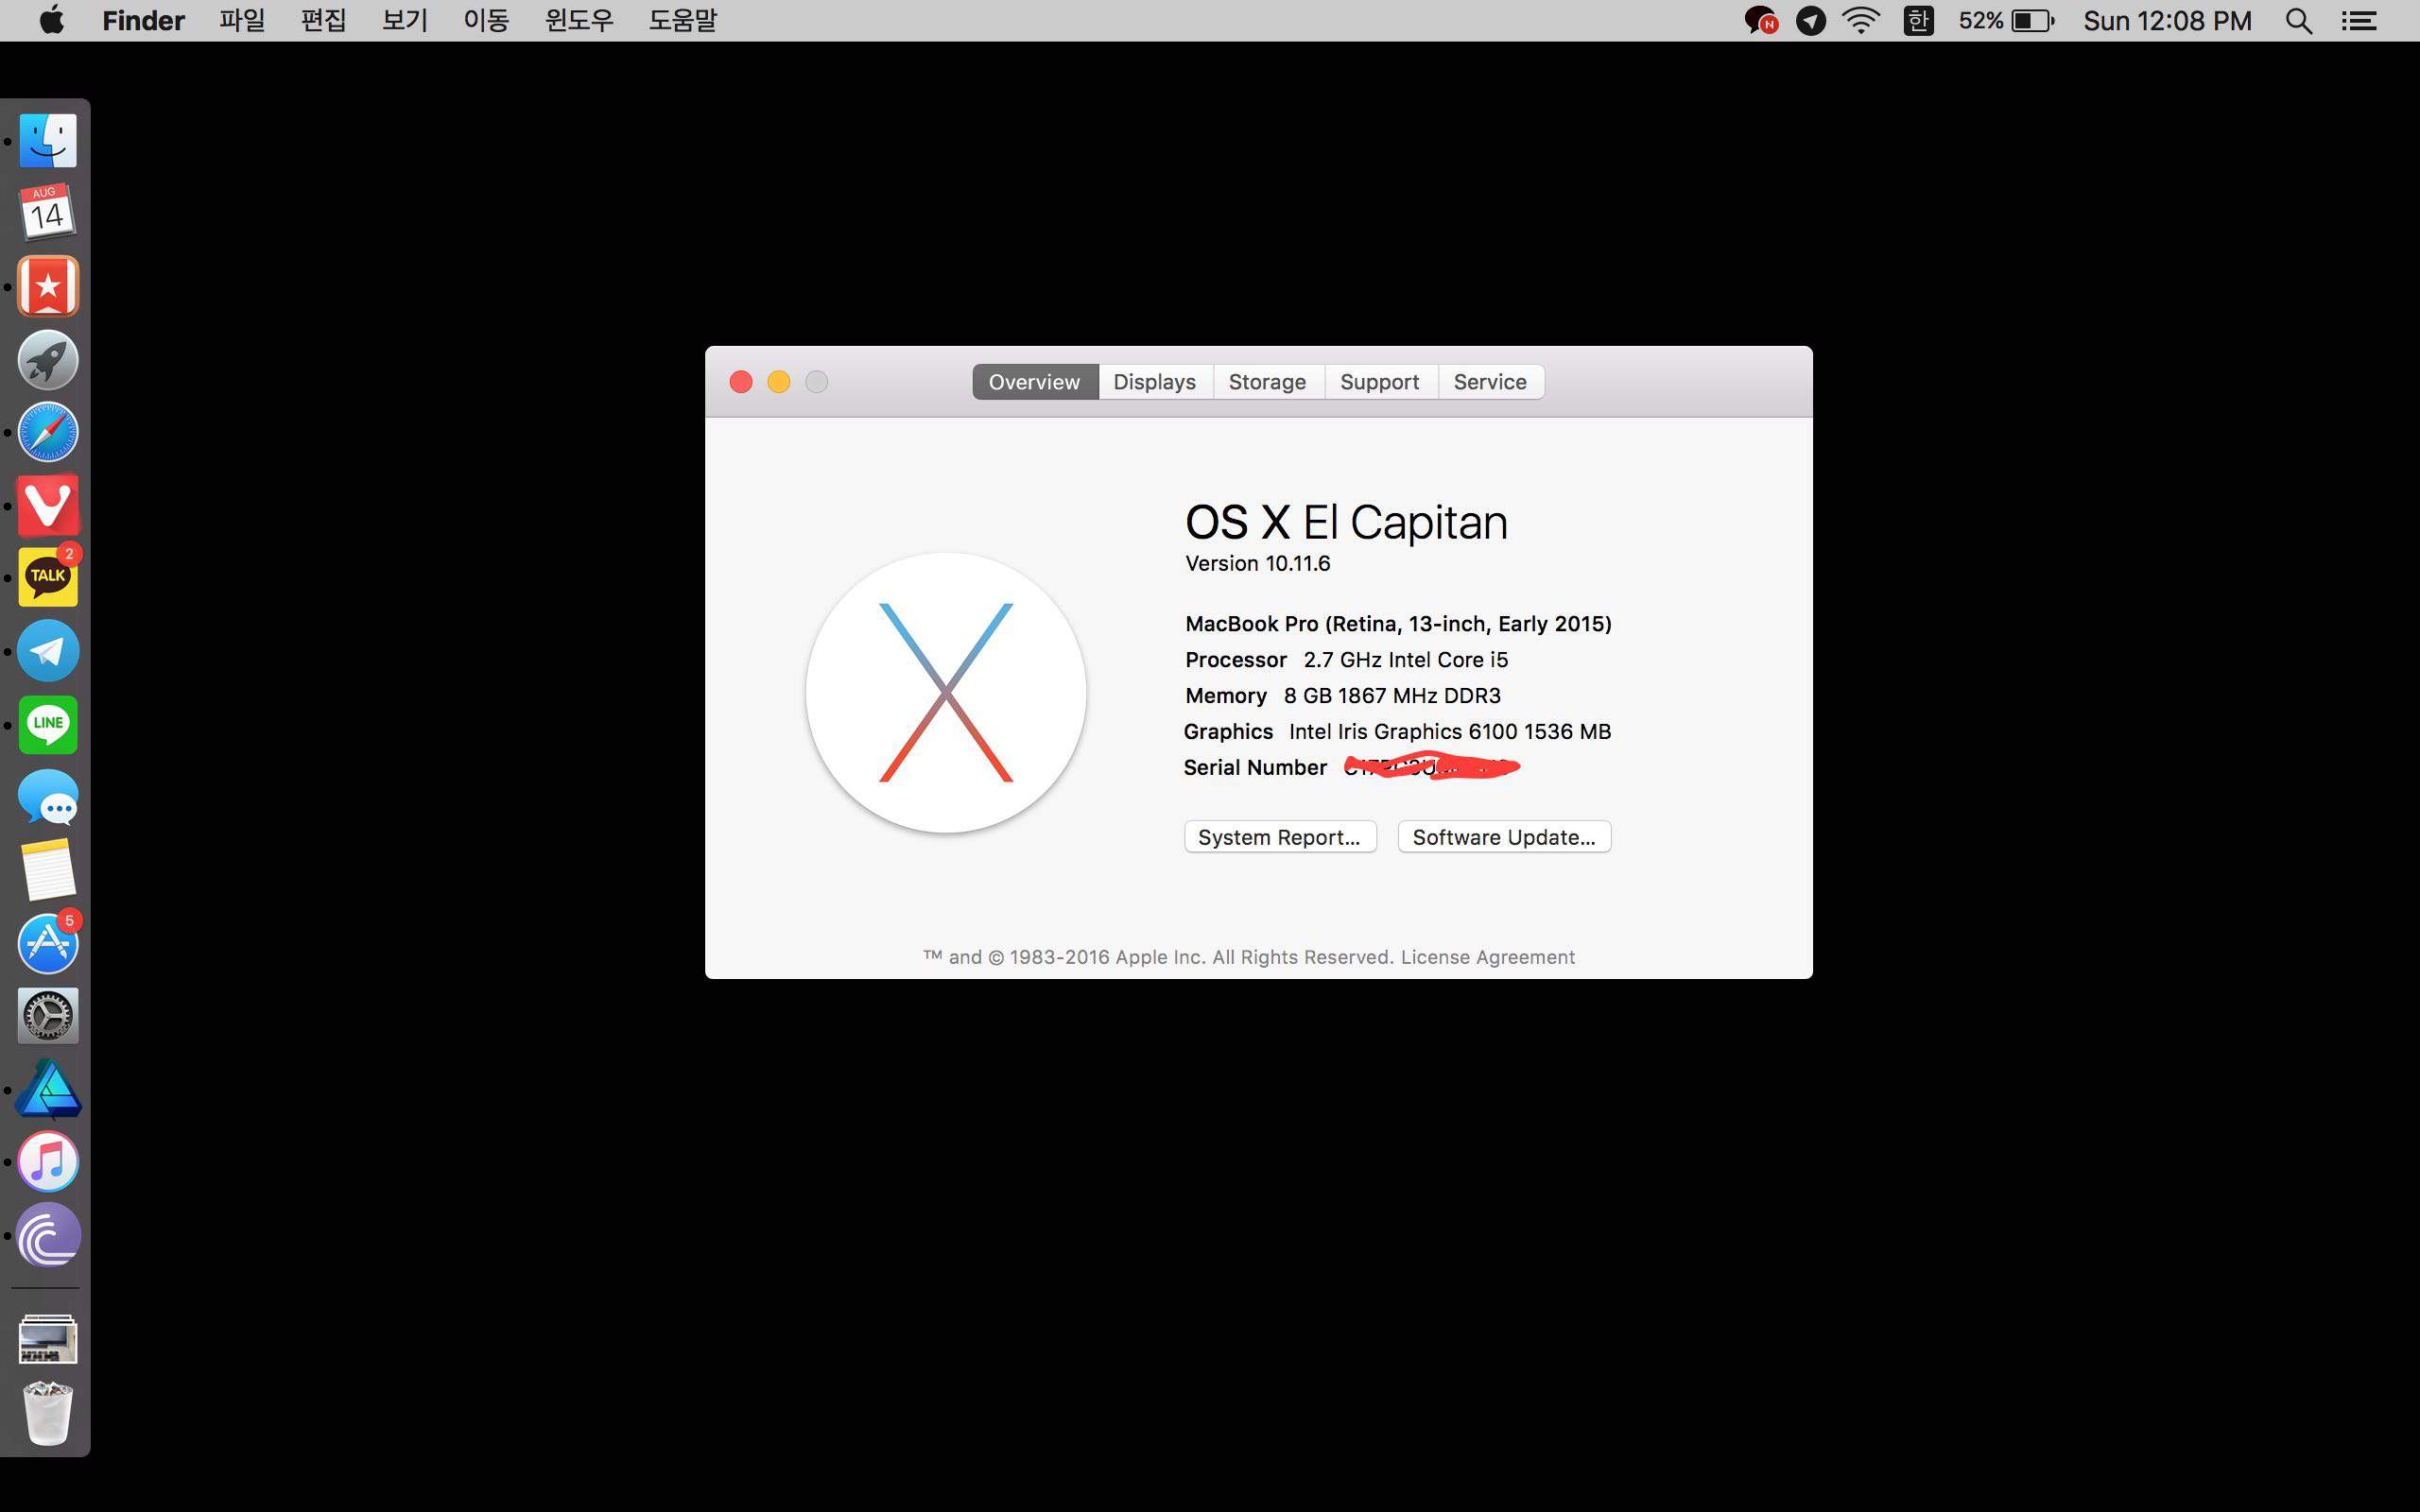Open the Wi-Fi status menu

coord(1860,21)
